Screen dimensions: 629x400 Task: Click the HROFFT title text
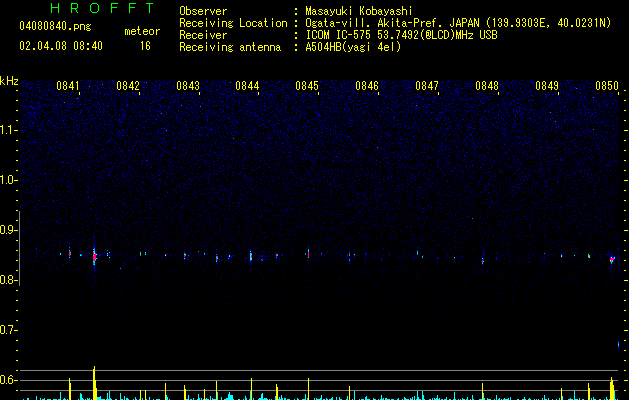pyautogui.click(x=103, y=8)
